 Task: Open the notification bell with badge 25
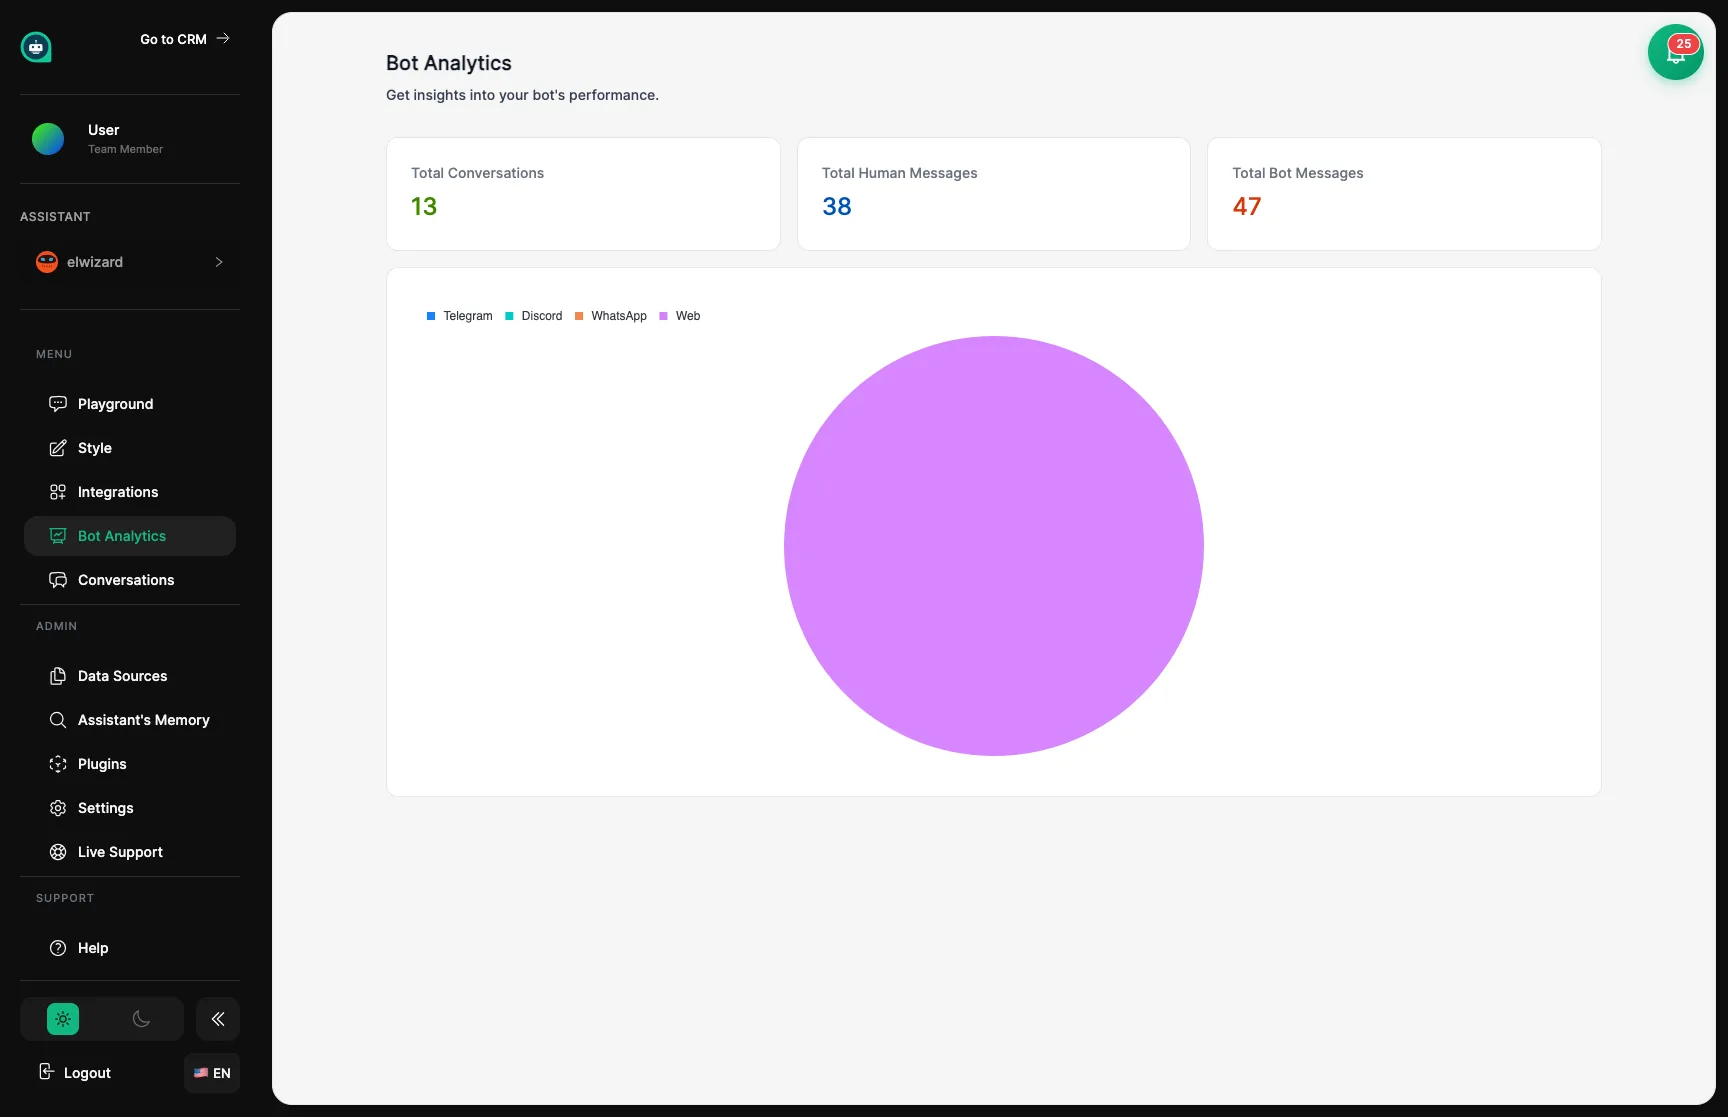pos(1676,52)
